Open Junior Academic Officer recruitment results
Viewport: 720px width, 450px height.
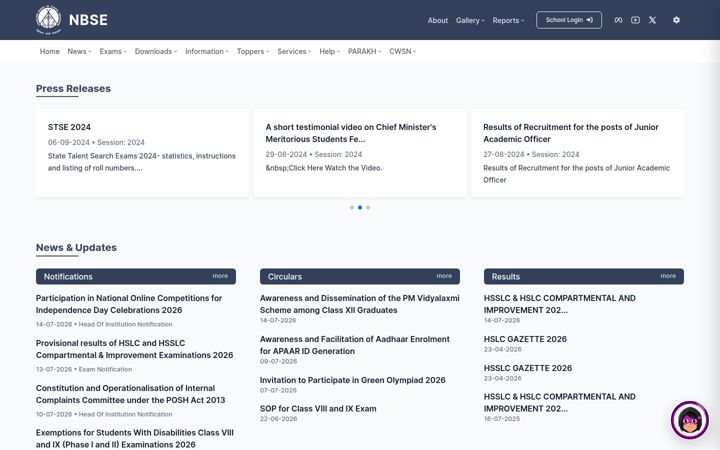point(571,133)
